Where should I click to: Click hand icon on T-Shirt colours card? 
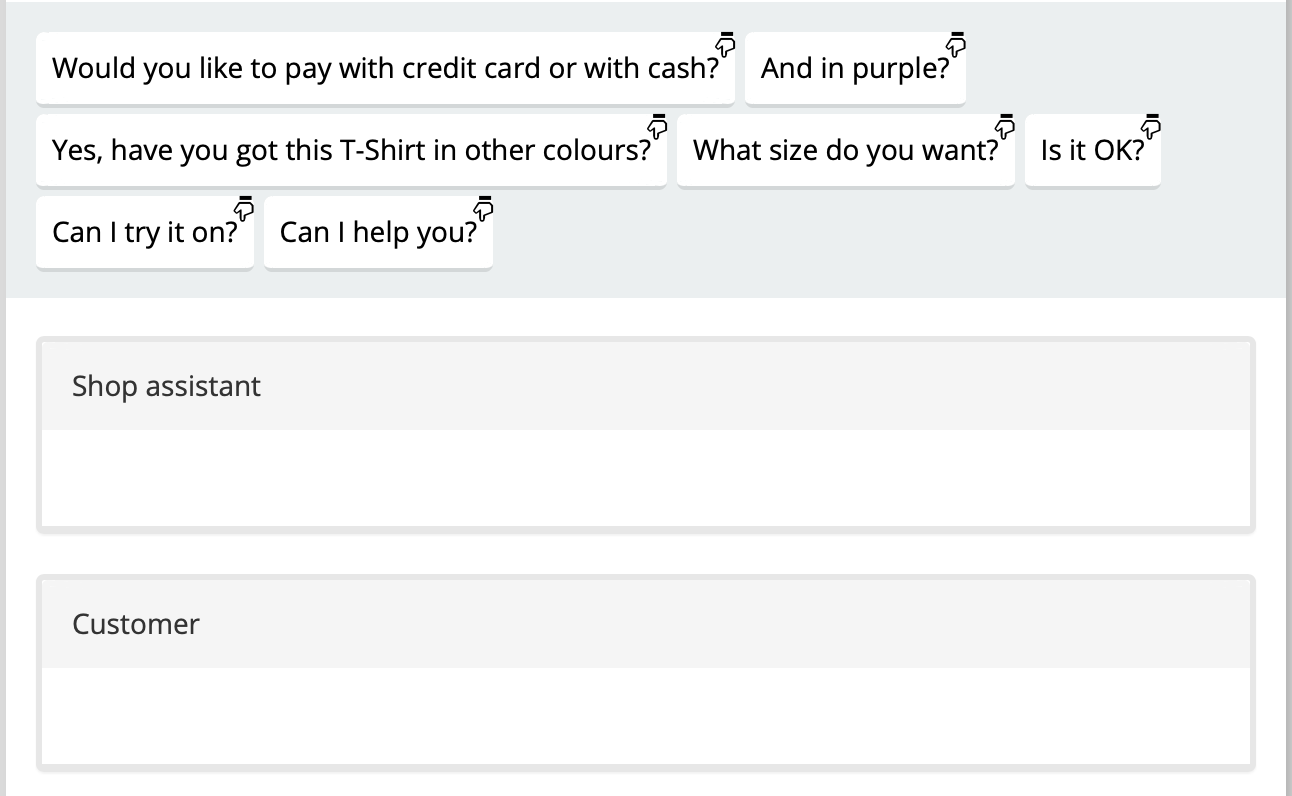(x=658, y=126)
